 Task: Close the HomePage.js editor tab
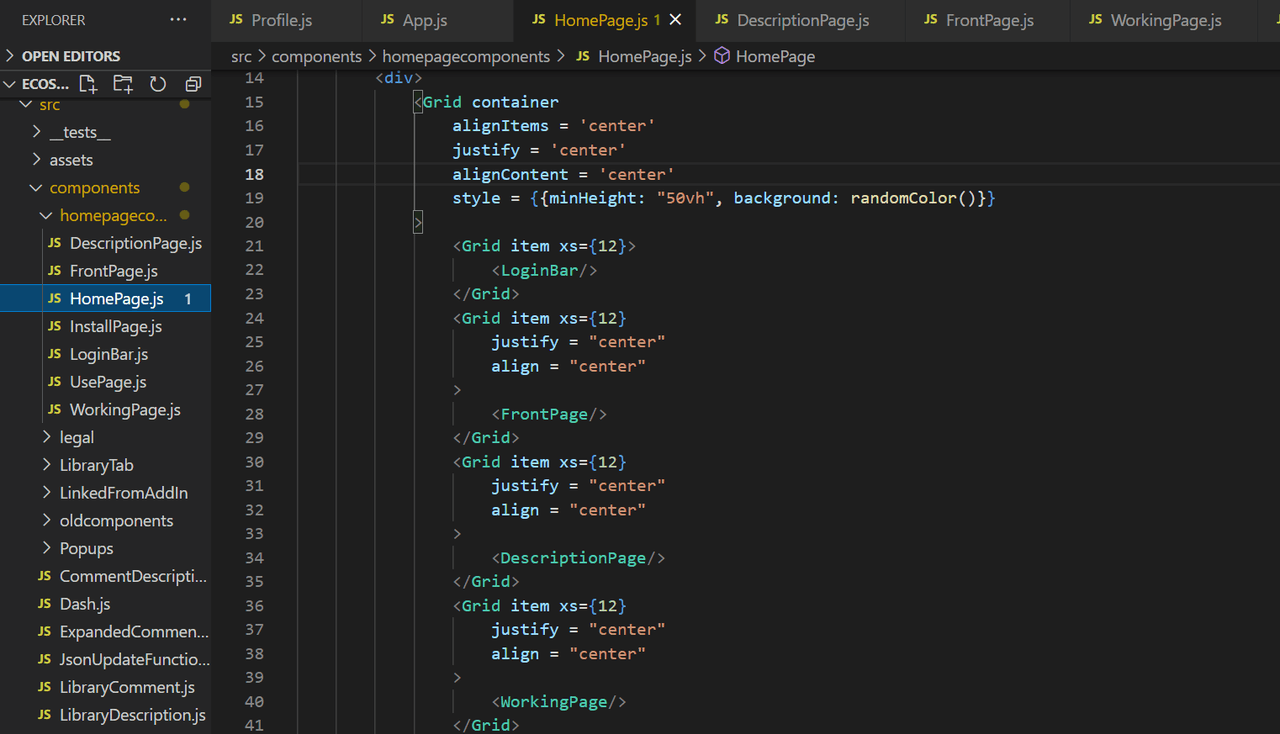tap(675, 20)
